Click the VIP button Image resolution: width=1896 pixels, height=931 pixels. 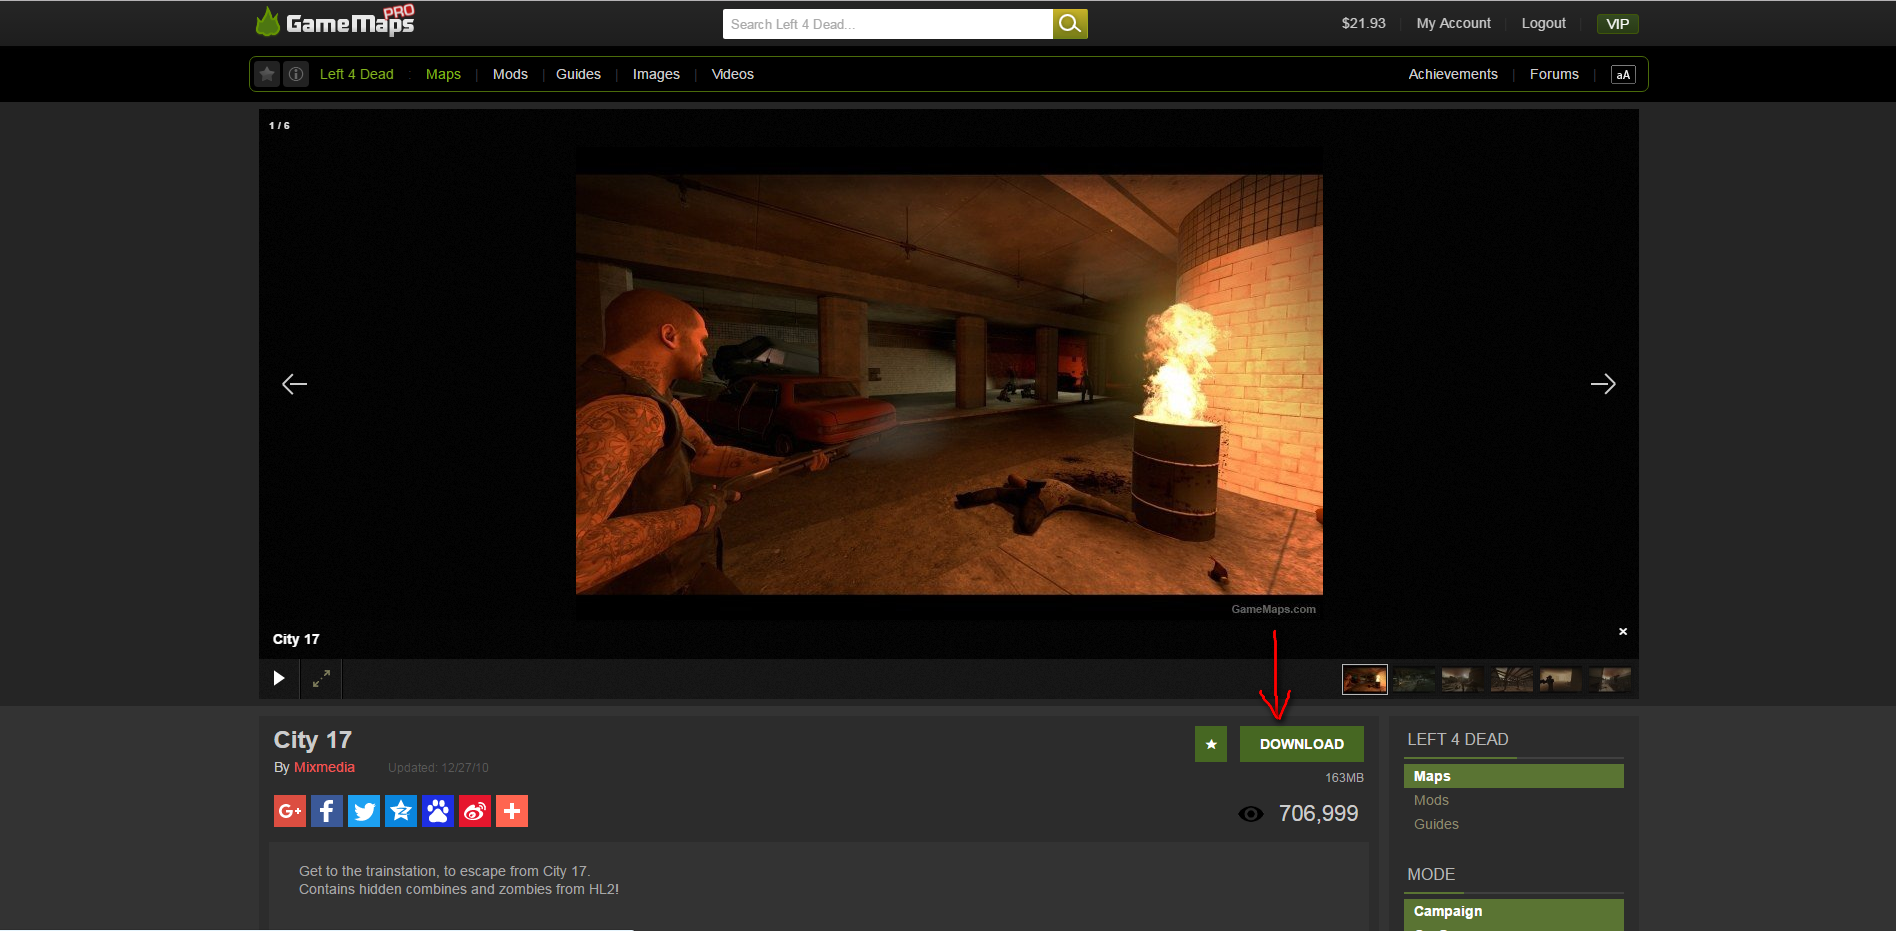coord(1618,24)
